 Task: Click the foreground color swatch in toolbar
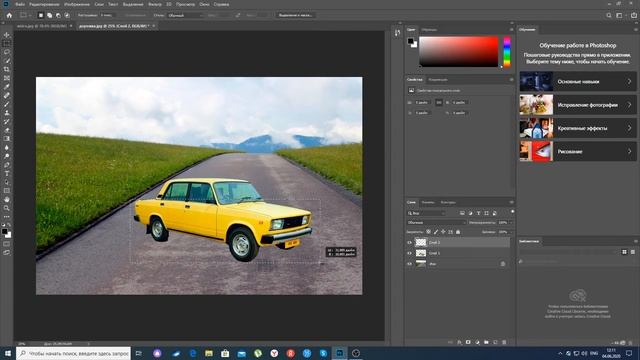click(4, 232)
